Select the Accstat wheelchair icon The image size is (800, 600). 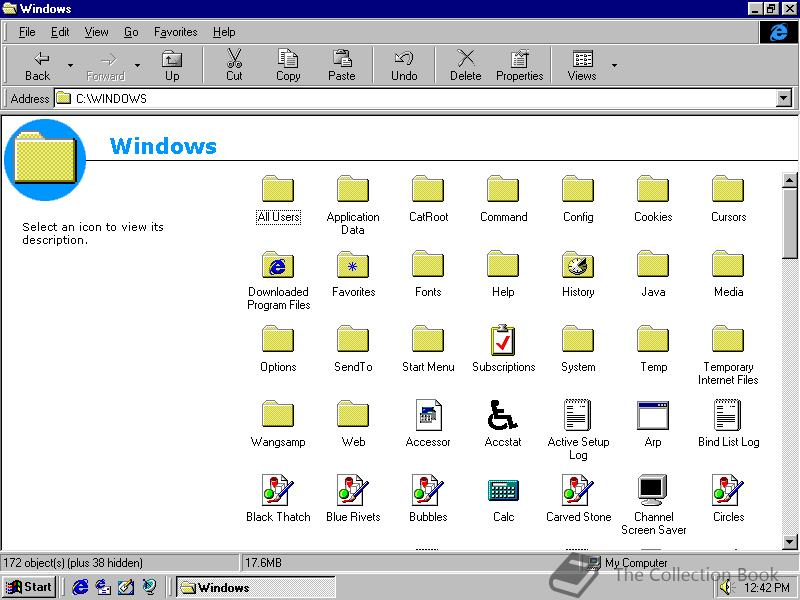503,424
